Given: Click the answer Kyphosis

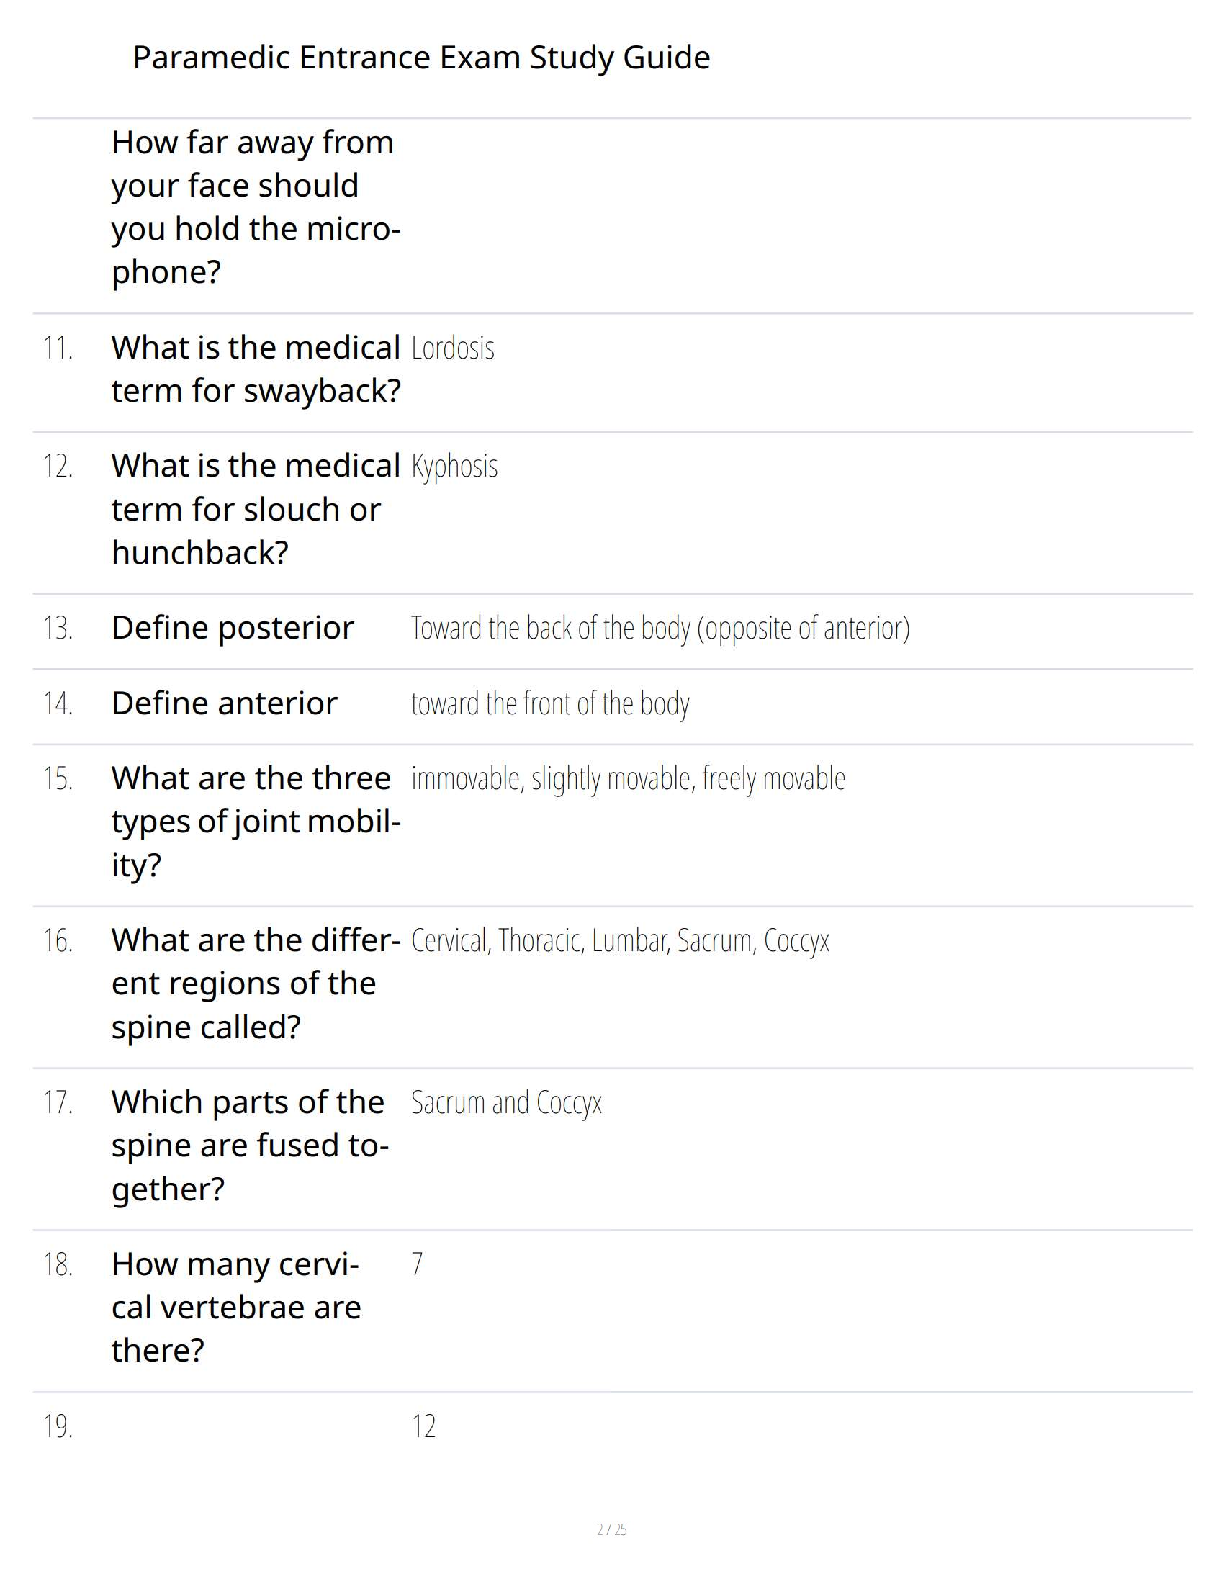Looking at the screenshot, I should (x=455, y=467).
